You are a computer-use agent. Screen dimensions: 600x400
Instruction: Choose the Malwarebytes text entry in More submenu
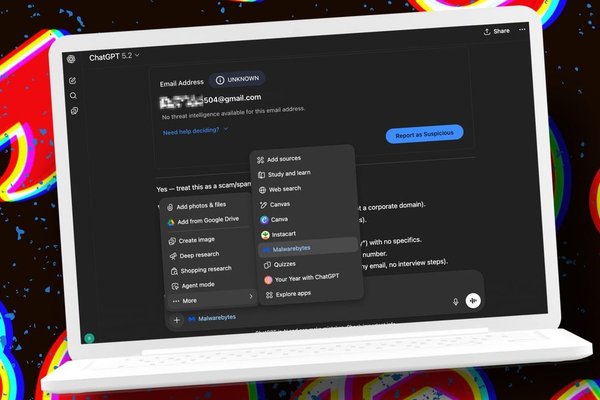click(292, 249)
